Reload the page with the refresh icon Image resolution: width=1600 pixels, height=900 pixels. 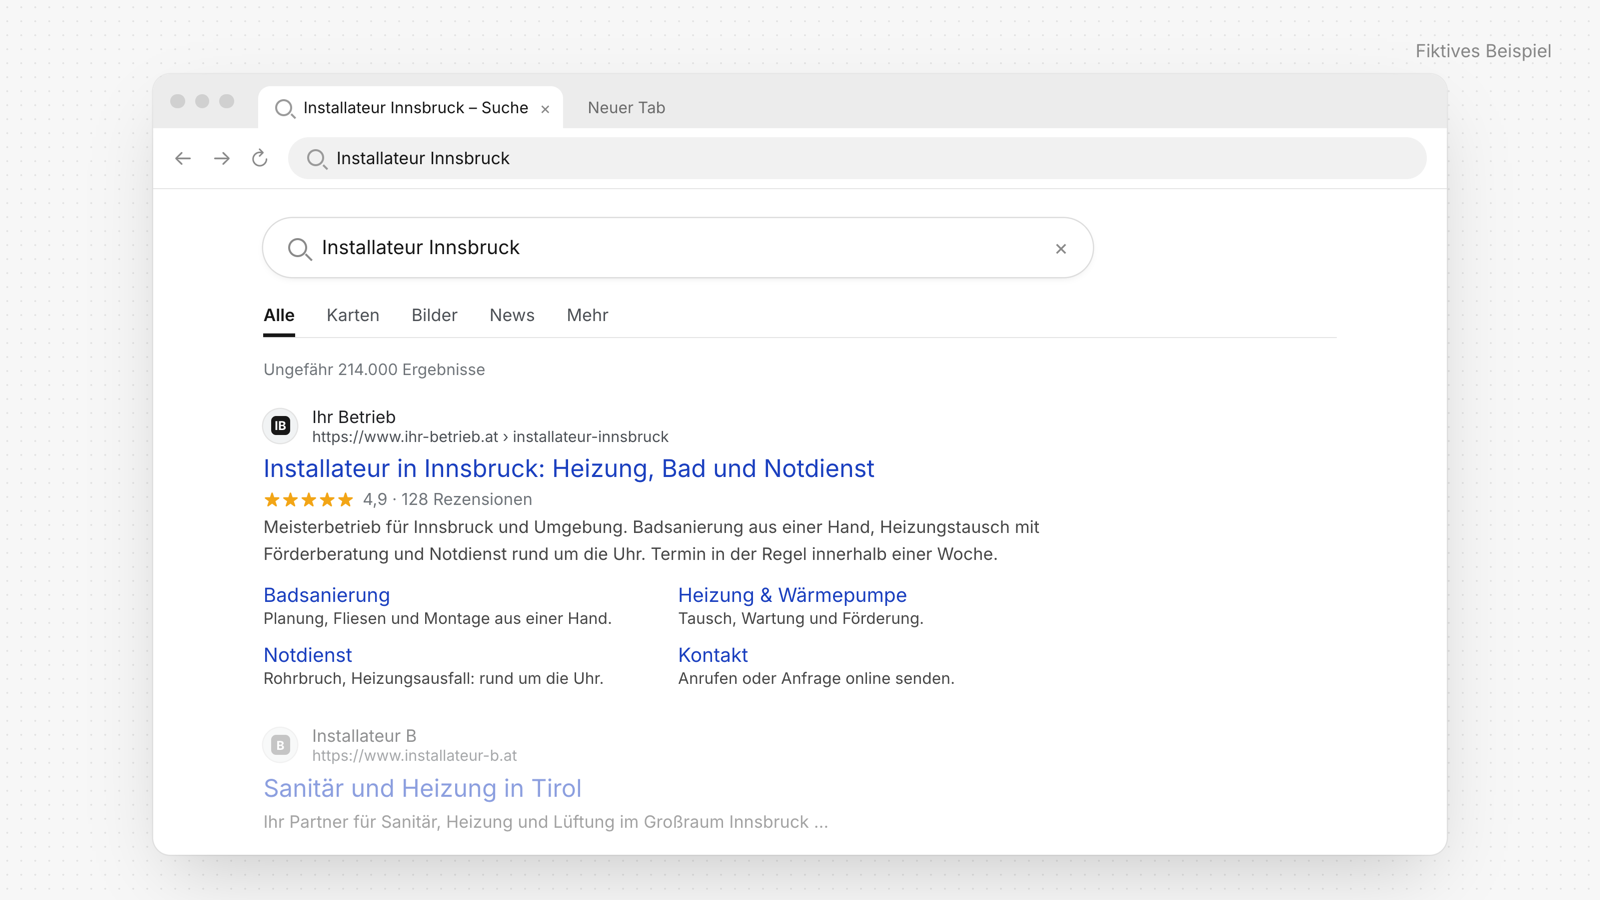[x=260, y=158]
